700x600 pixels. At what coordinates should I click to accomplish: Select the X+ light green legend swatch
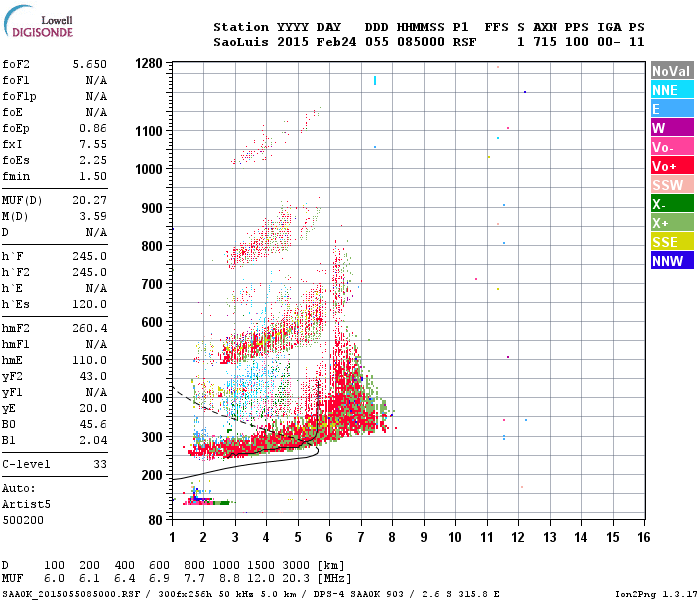coord(672,223)
